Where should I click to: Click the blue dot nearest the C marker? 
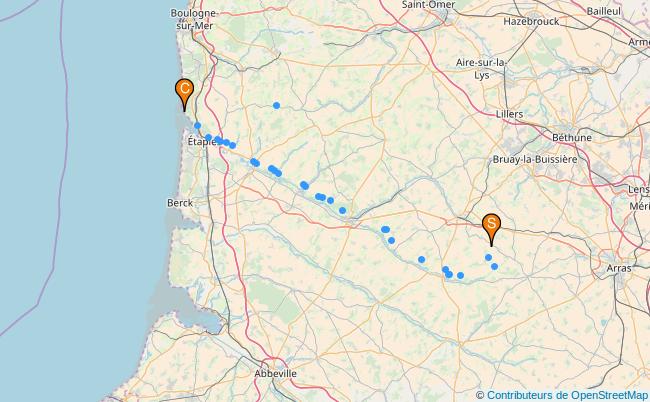tap(198, 125)
